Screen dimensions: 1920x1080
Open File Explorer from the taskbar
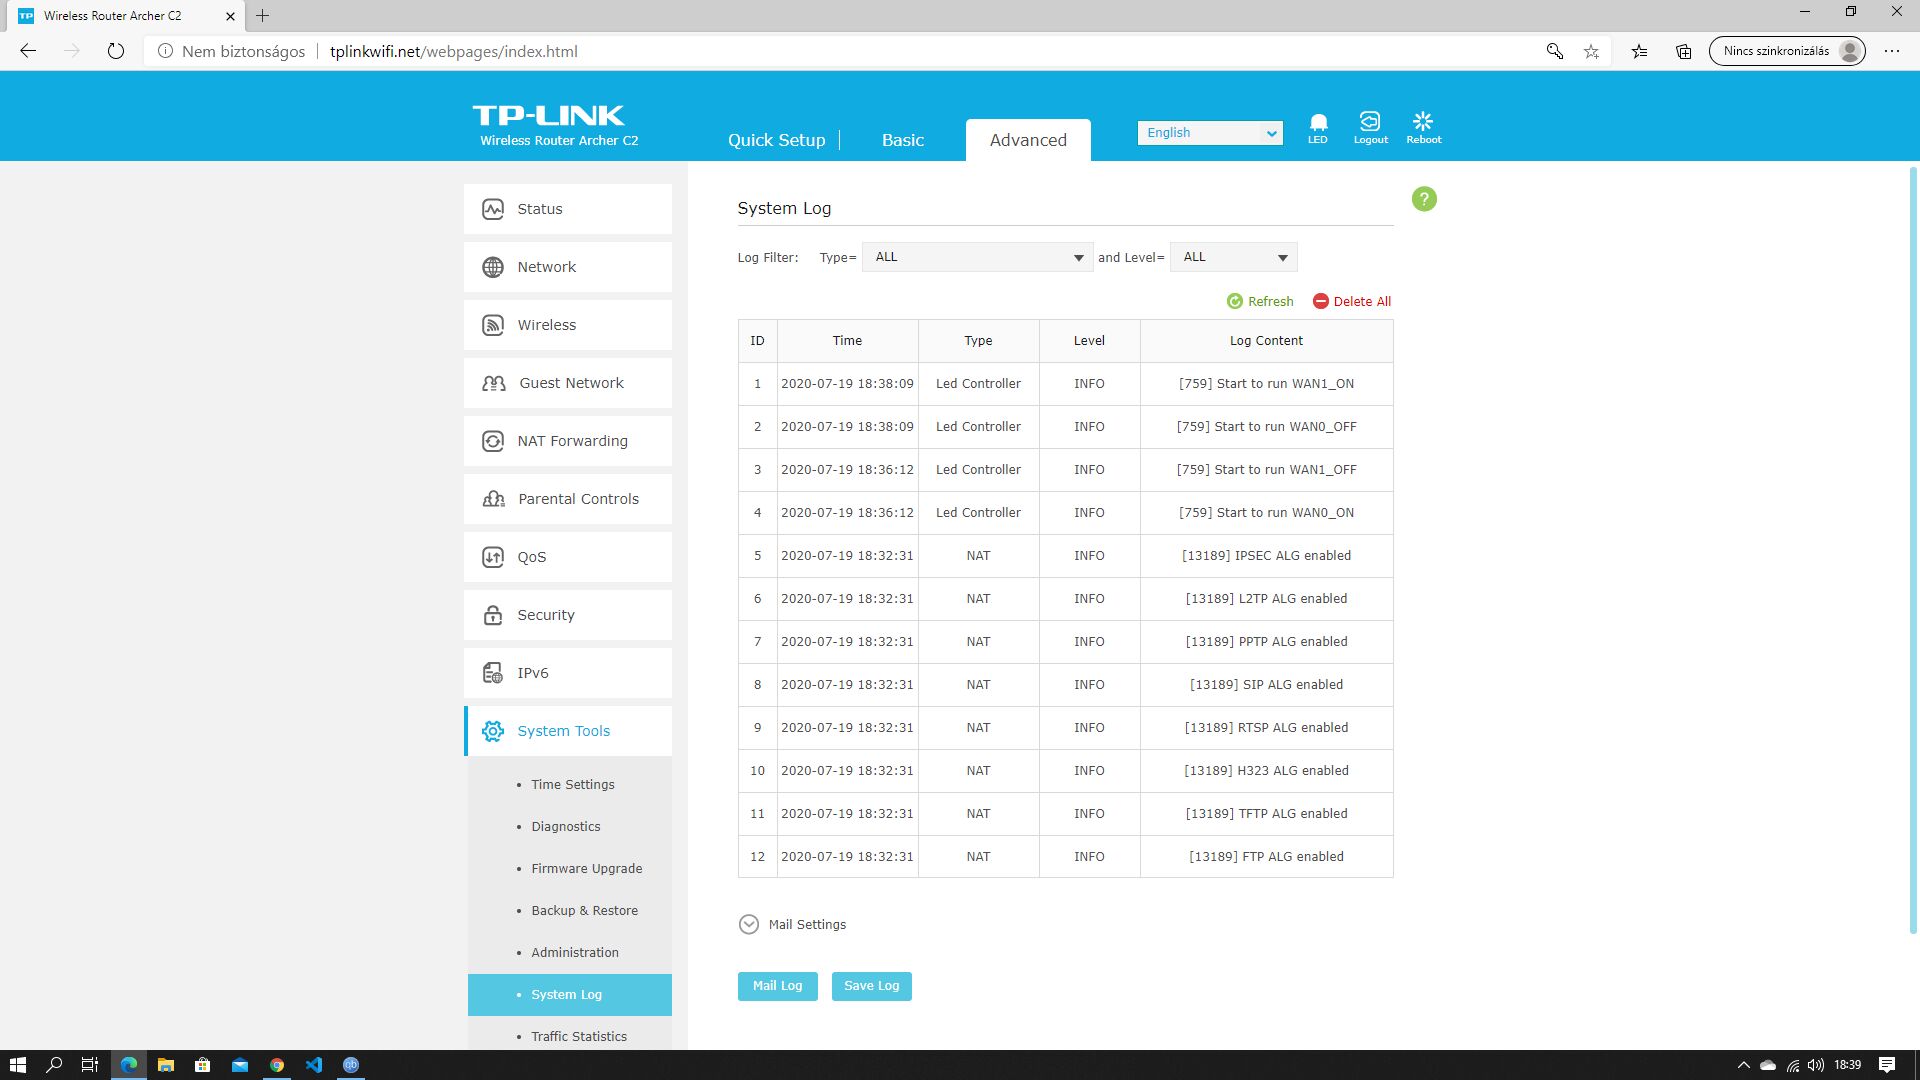pyautogui.click(x=166, y=1065)
